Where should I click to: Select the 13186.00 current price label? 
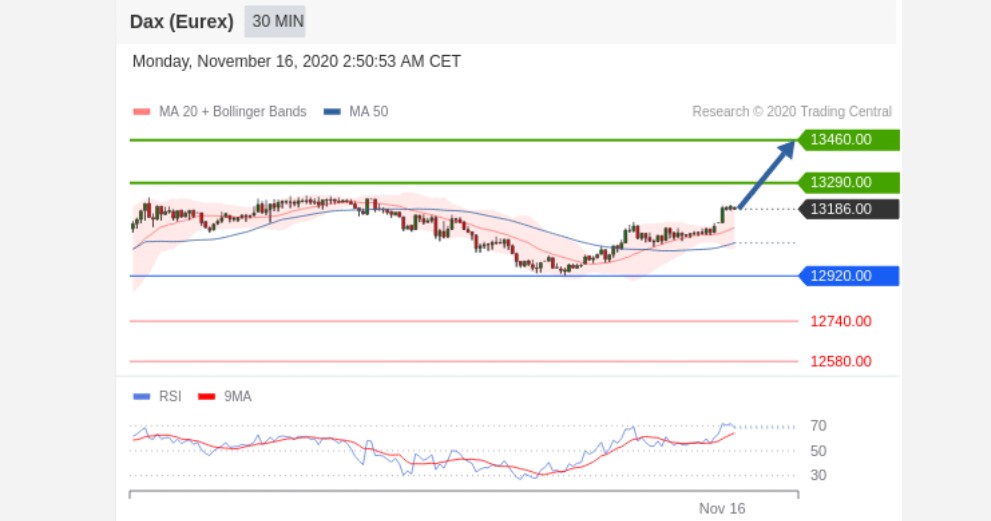(848, 209)
